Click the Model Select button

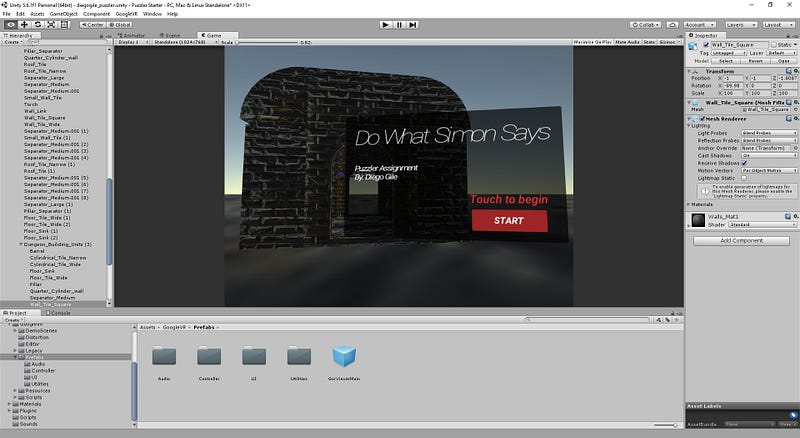[726, 61]
